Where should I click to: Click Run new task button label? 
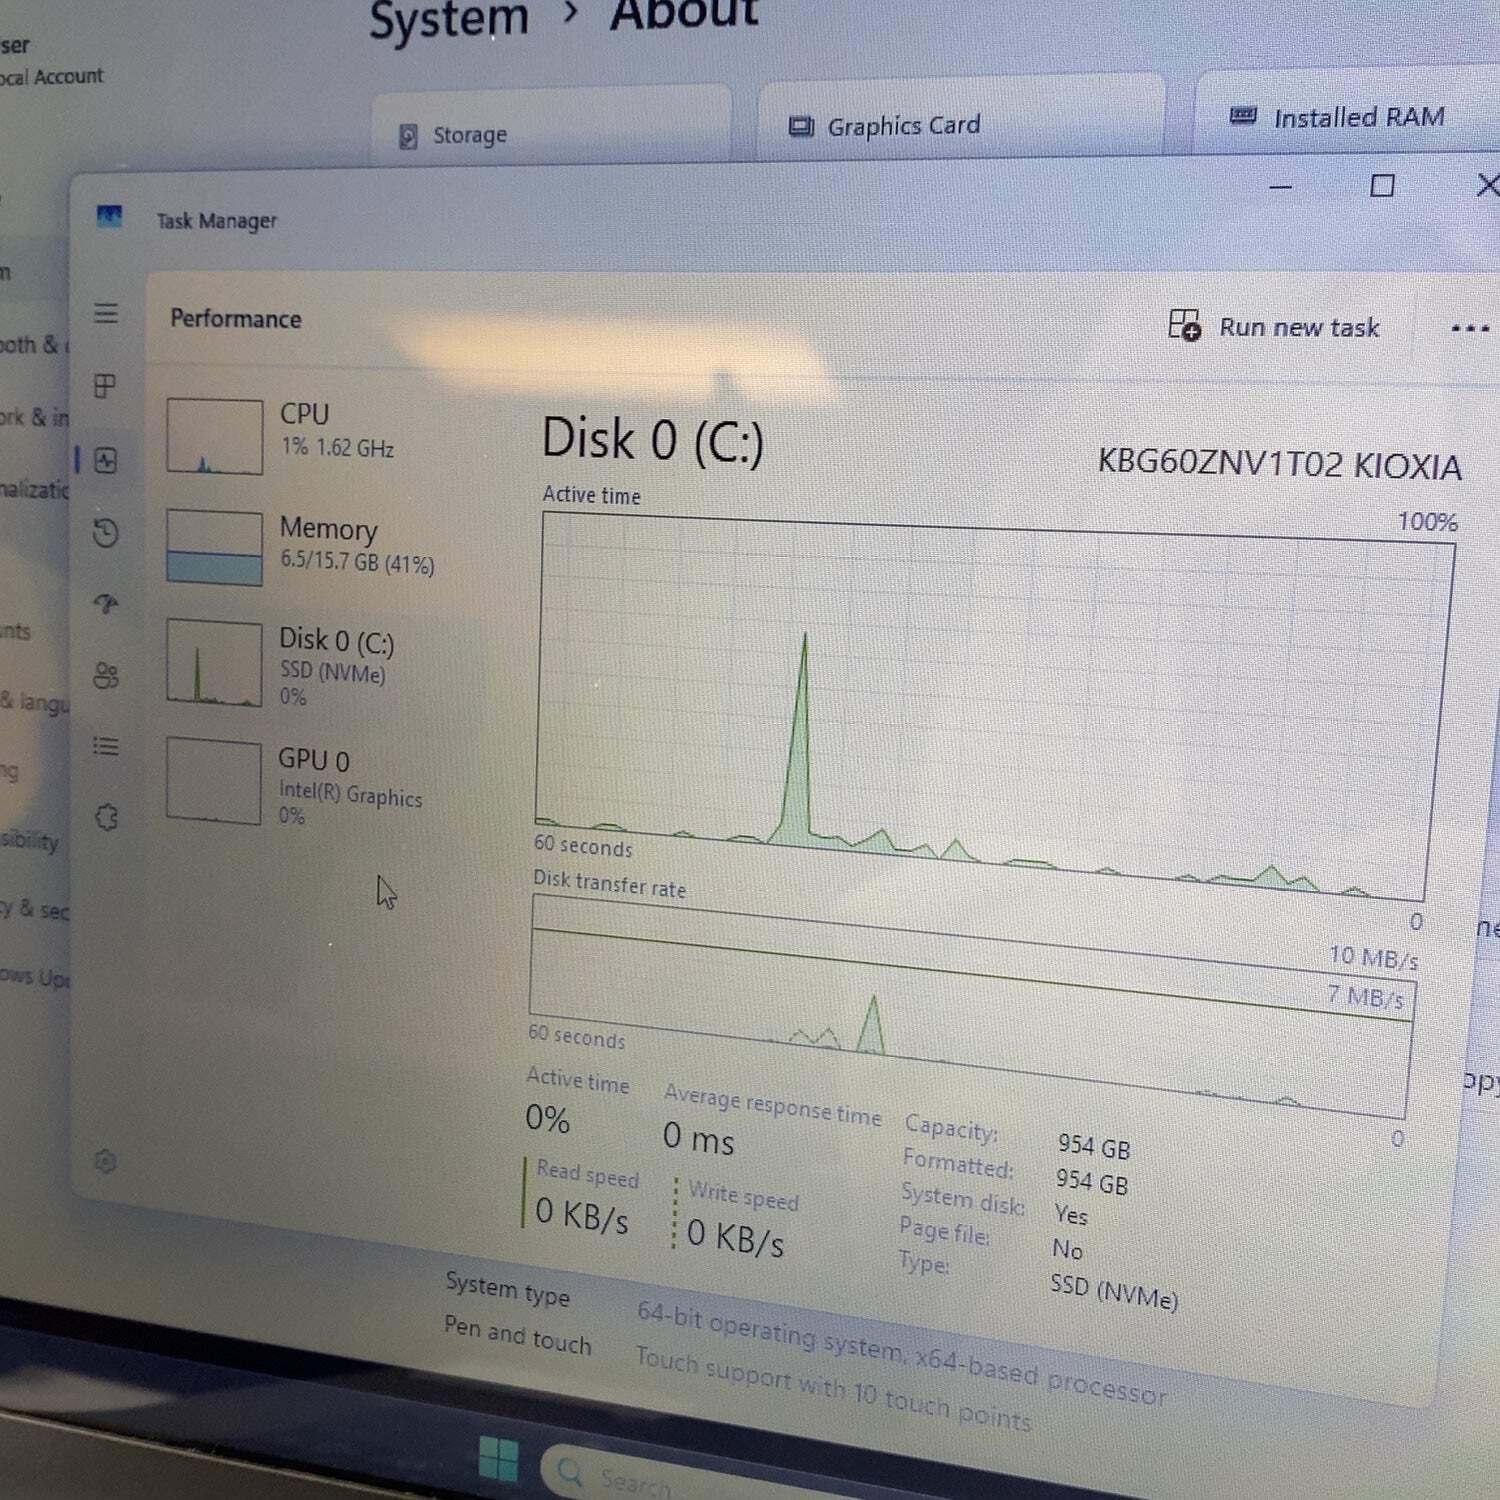[1299, 328]
